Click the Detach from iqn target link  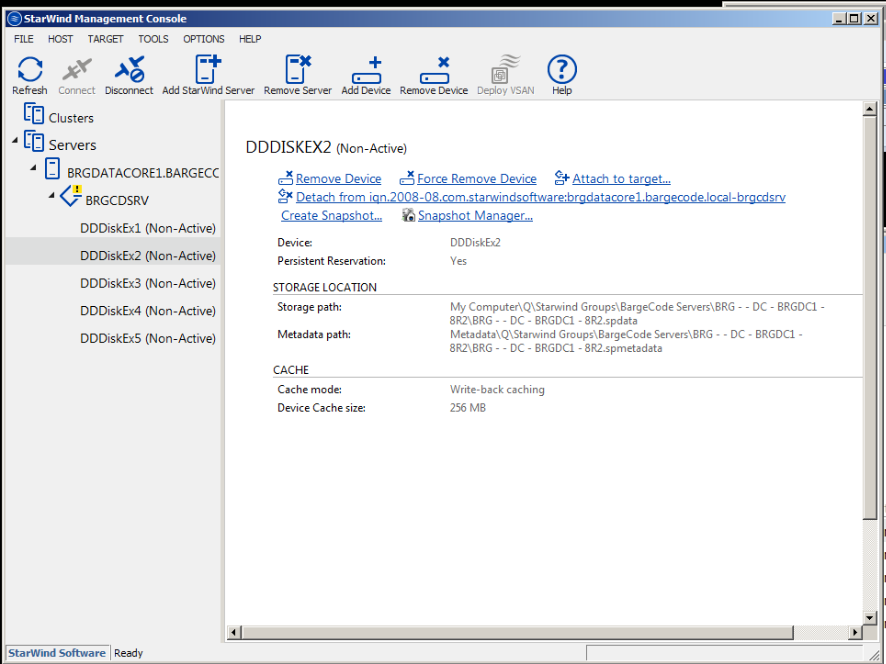tap(541, 197)
